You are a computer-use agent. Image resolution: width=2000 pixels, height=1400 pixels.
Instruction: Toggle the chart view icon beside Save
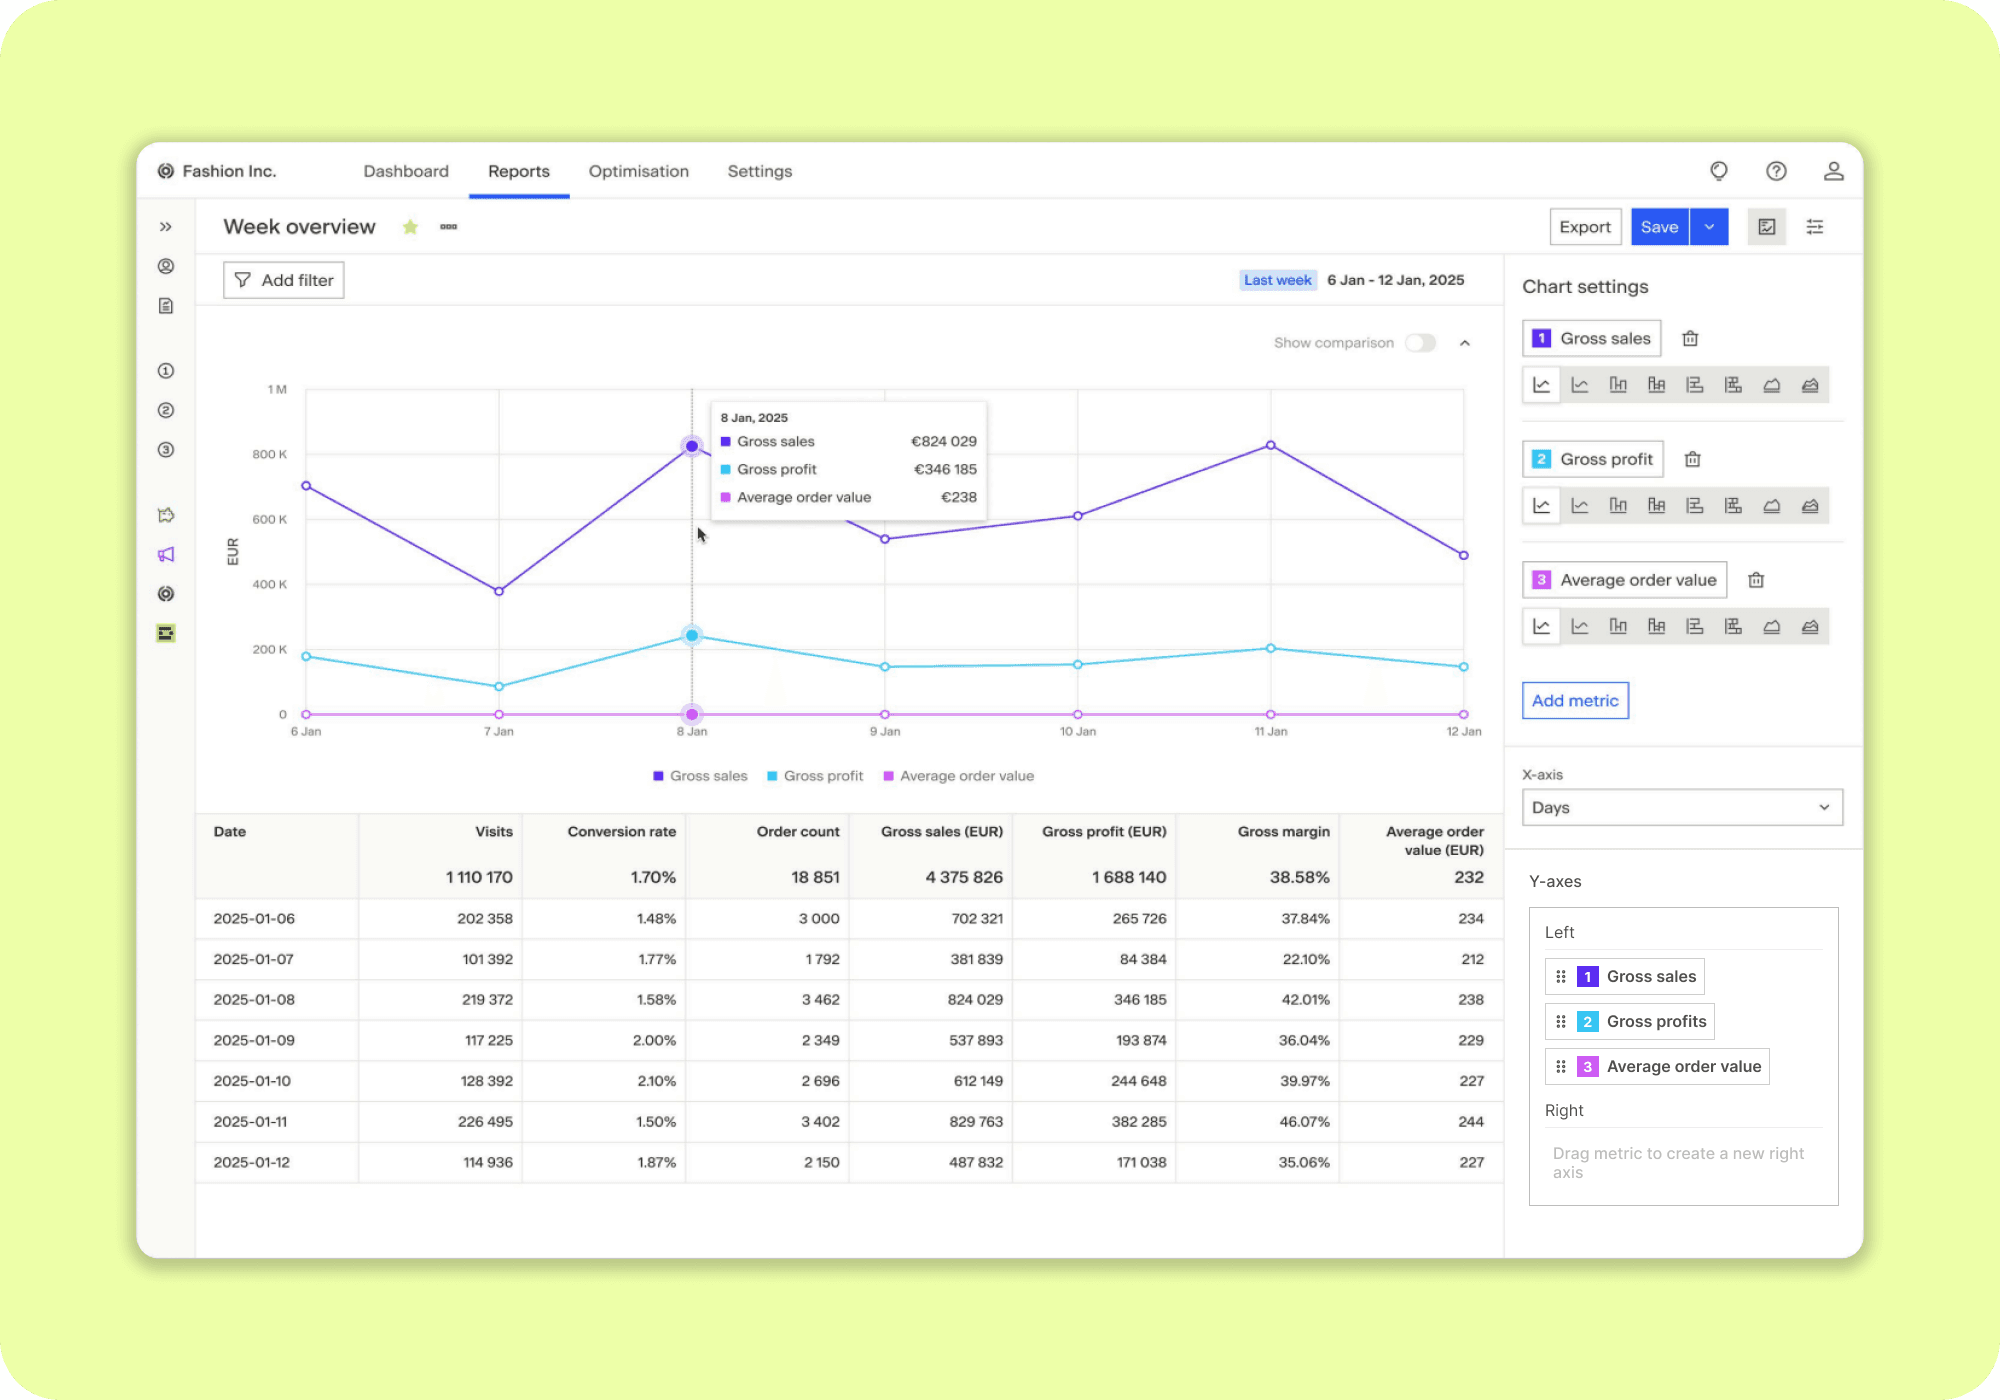coord(1767,227)
